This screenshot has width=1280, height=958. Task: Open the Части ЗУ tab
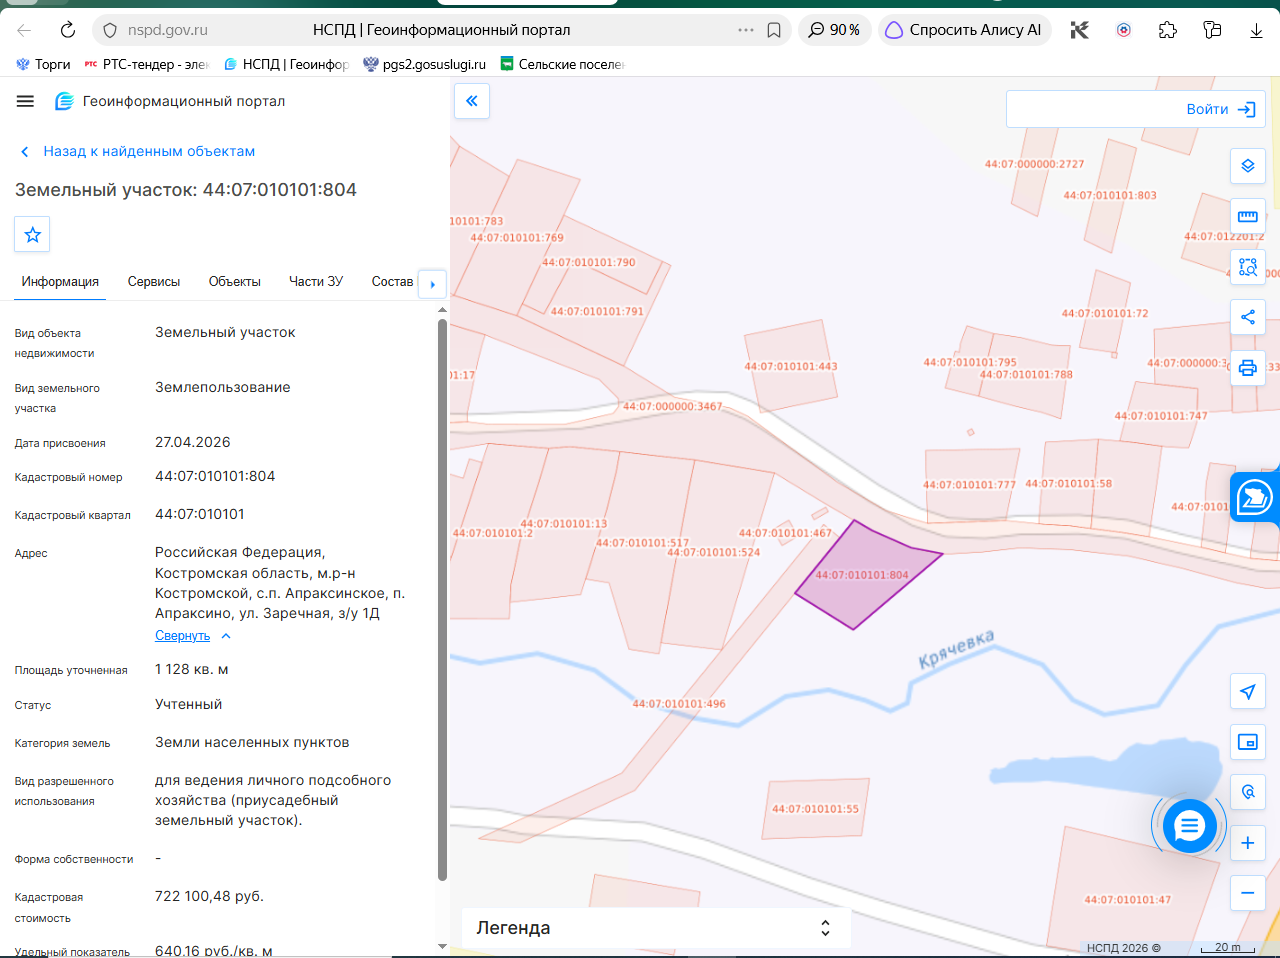tap(316, 282)
